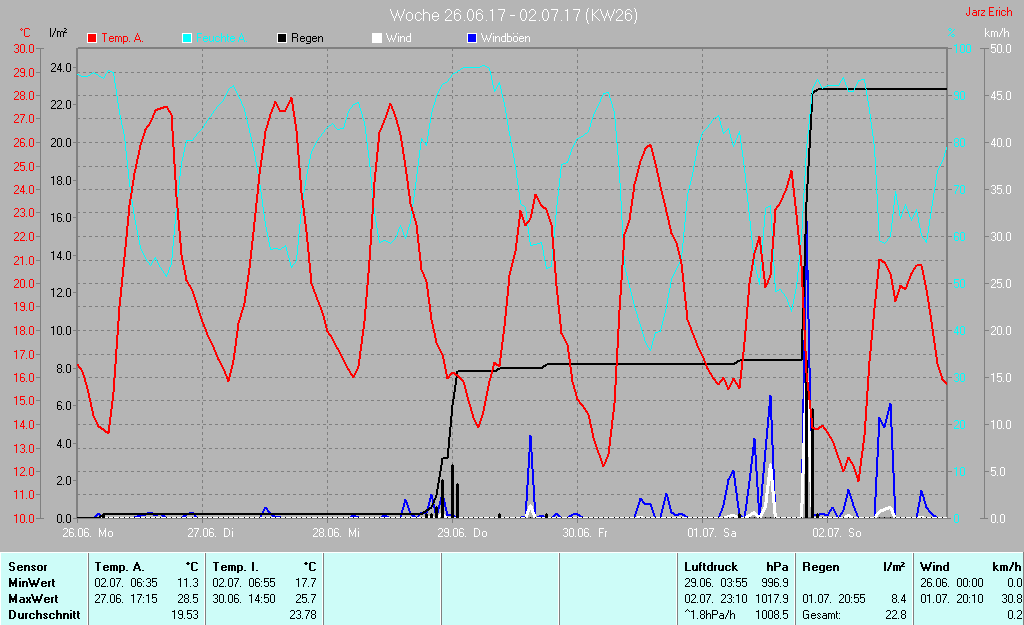Viewport: 1024px width, 625px height.
Task: Click the '12.0' rain axis value
Action: (x=61, y=293)
